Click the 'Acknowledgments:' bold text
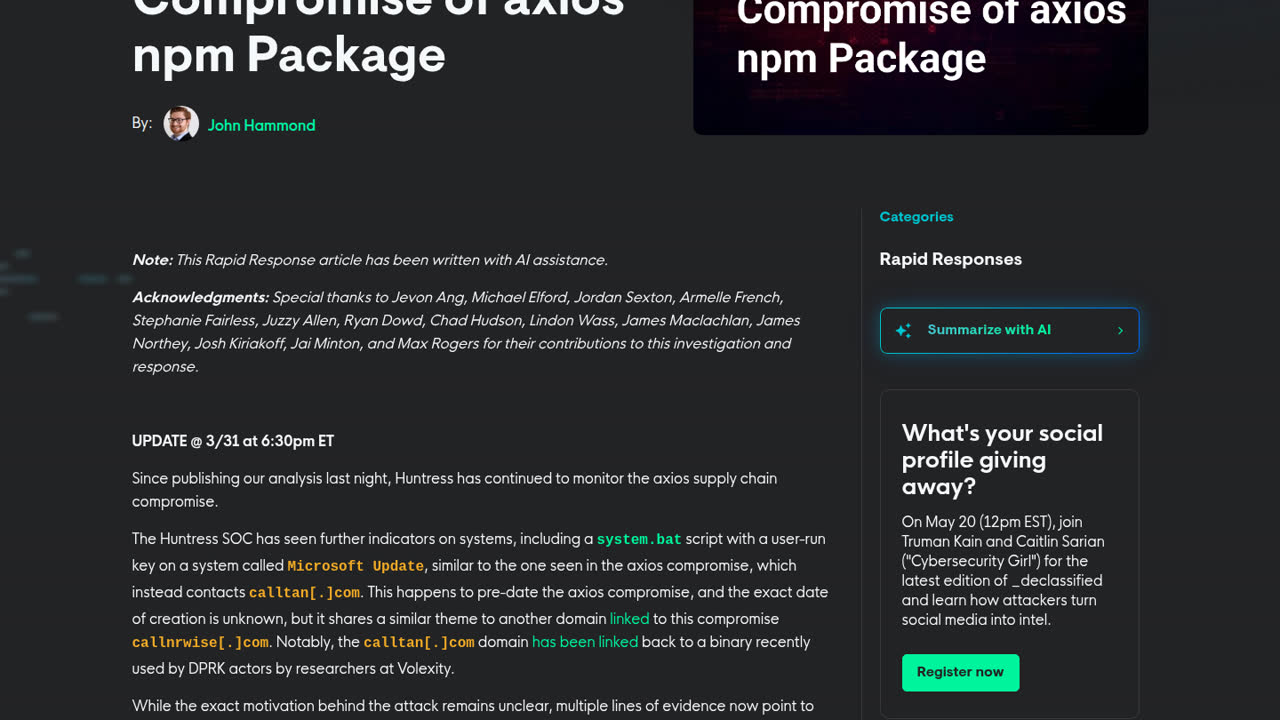Viewport: 1280px width, 720px height. coord(200,297)
